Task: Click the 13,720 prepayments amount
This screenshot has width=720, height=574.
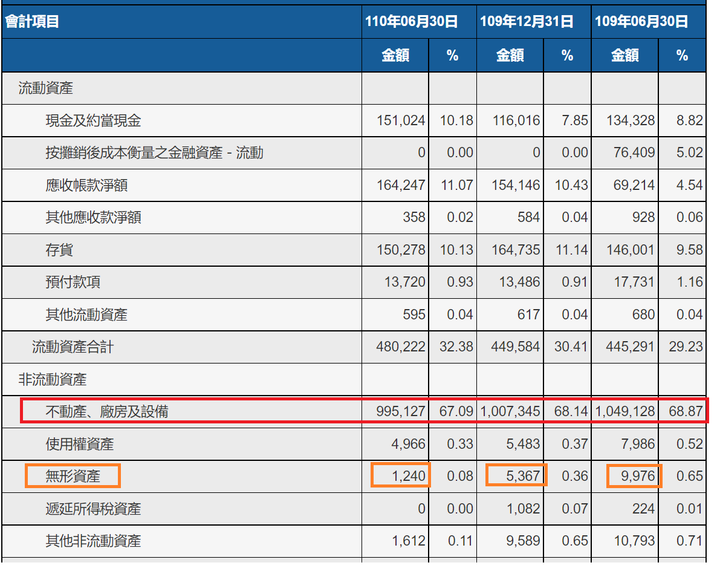Action: 405,282
